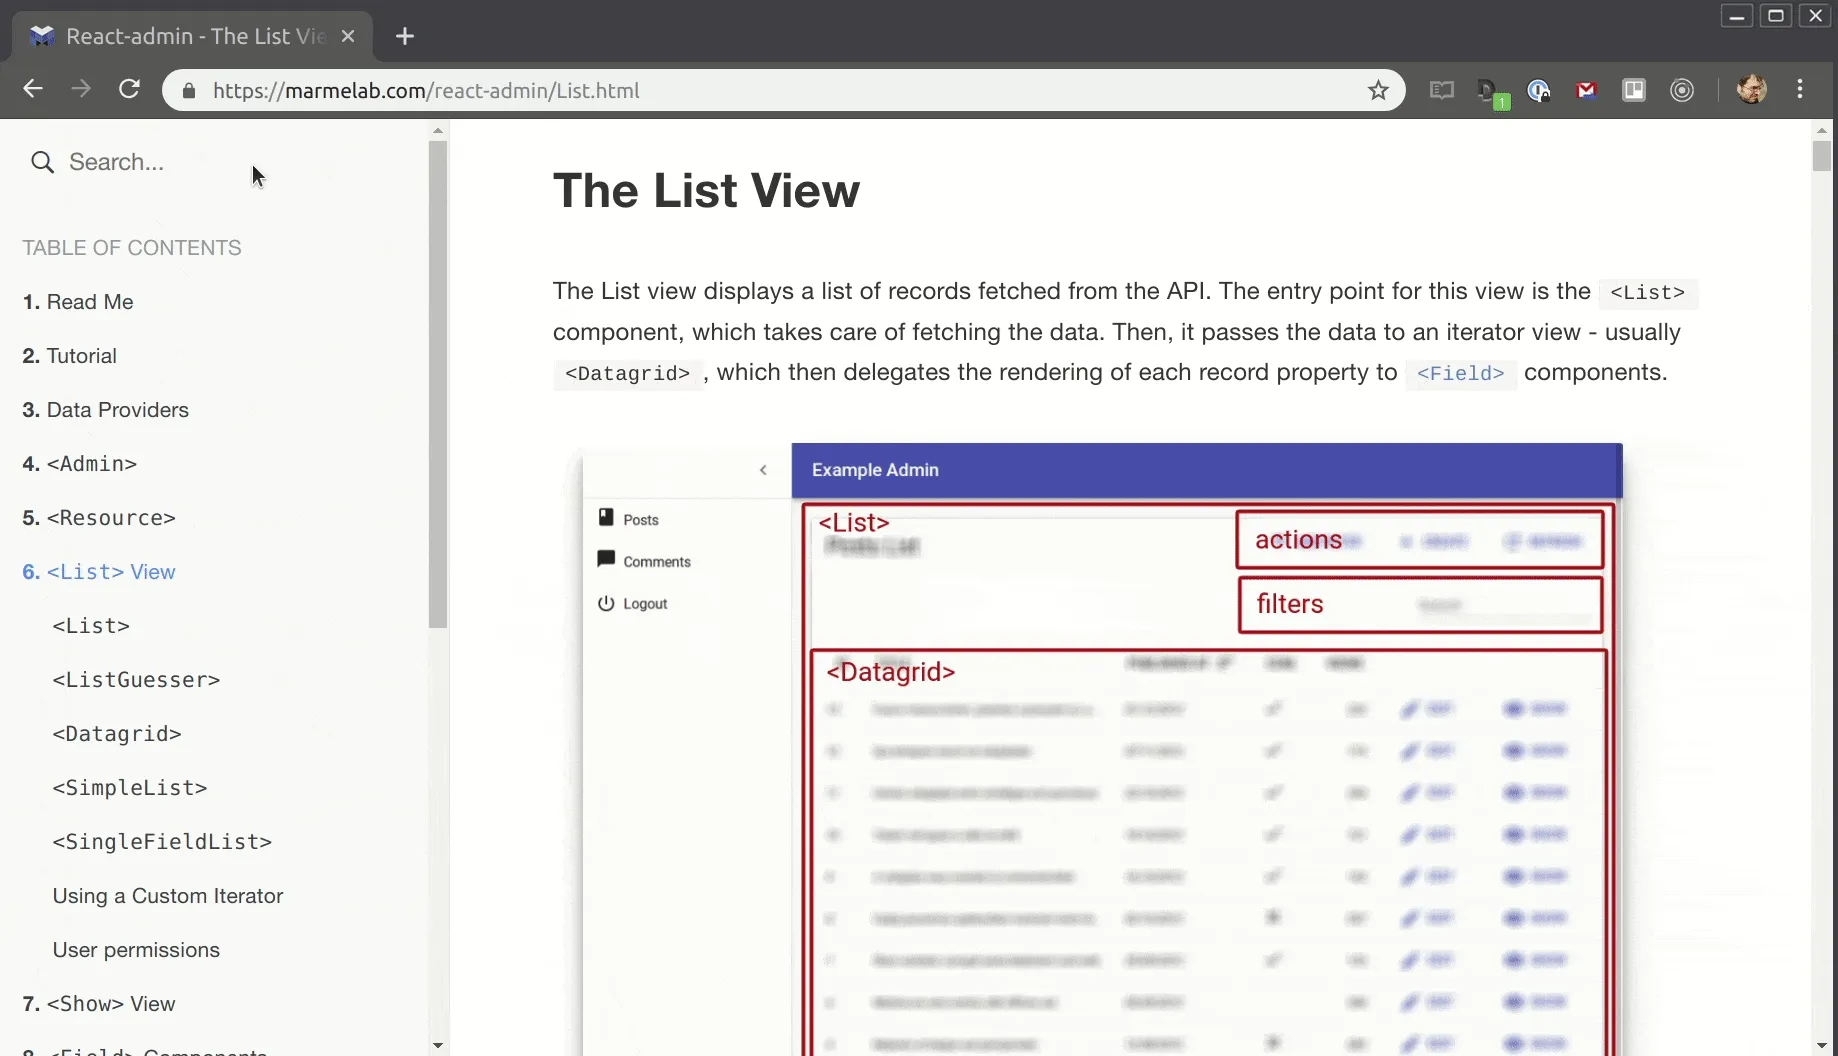Go to the Tutorial section
1838x1056 pixels.
tap(82, 356)
